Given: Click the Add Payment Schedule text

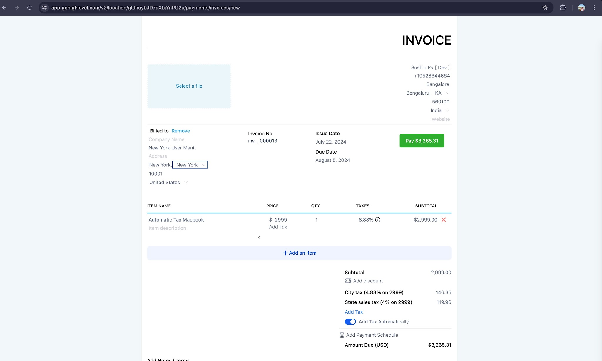Looking at the screenshot, I should tap(372, 335).
